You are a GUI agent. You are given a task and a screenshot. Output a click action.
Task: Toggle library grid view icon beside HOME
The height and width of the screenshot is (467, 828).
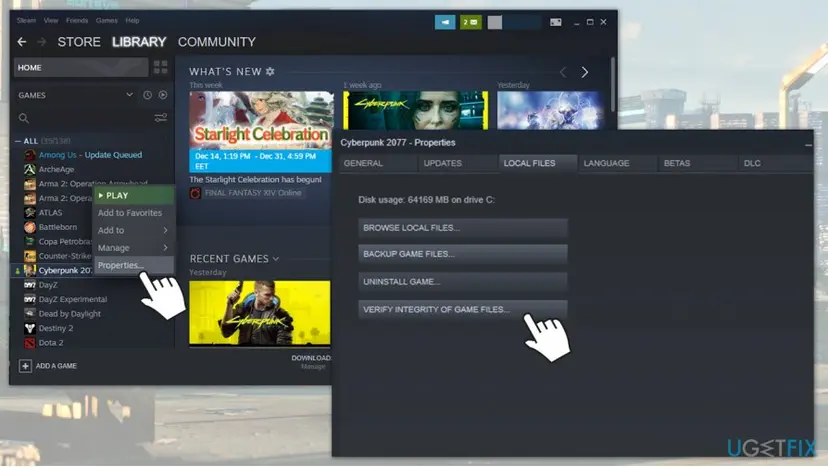(x=161, y=67)
